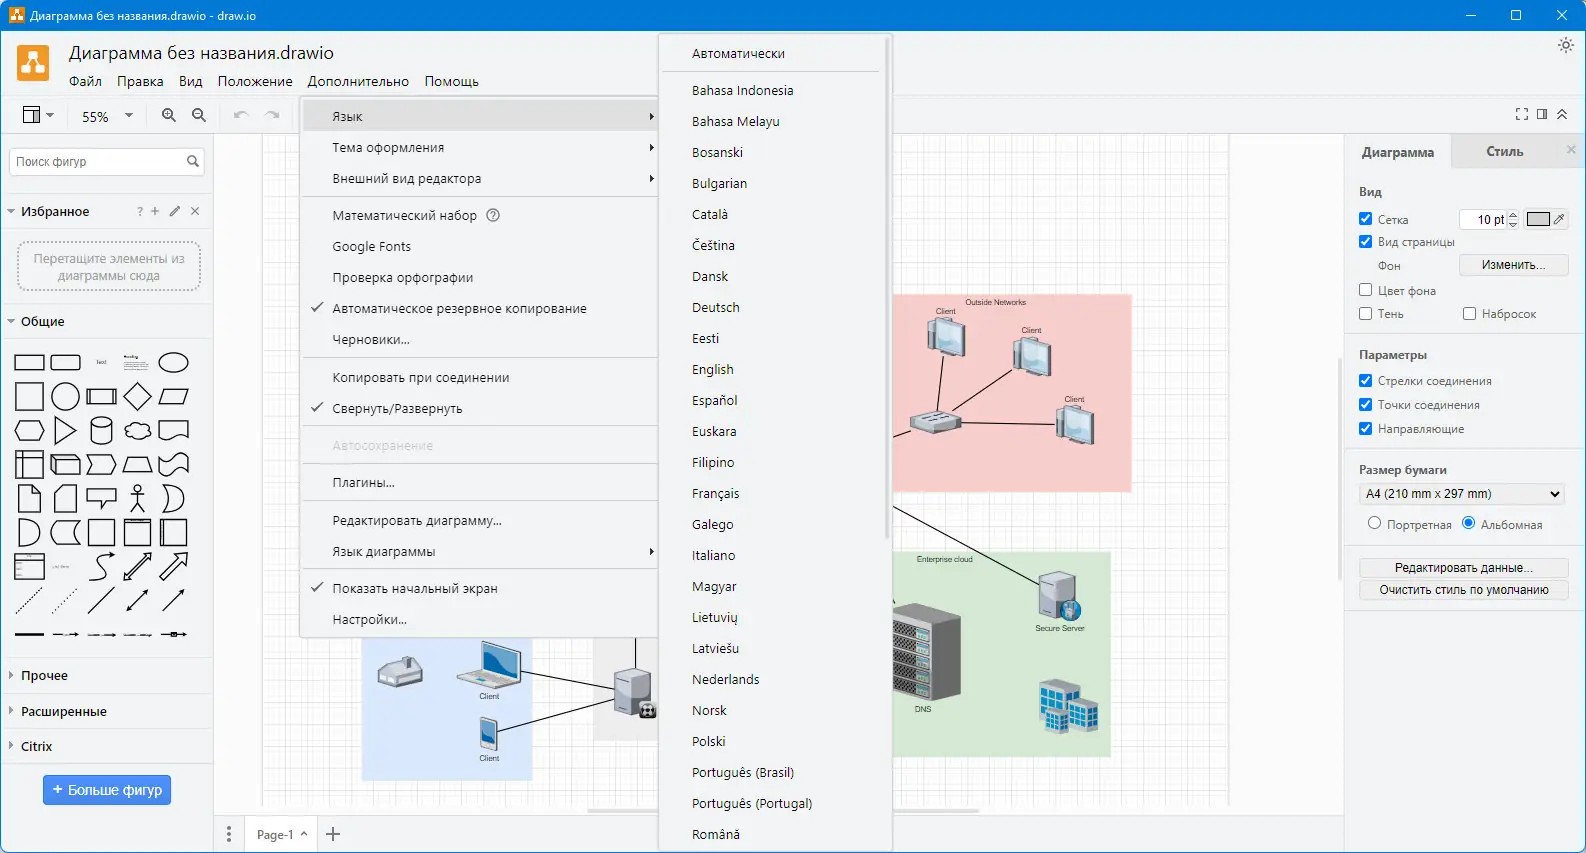Toggle the Точки соединения checkbox
This screenshot has height=853, width=1586.
pyautogui.click(x=1365, y=404)
